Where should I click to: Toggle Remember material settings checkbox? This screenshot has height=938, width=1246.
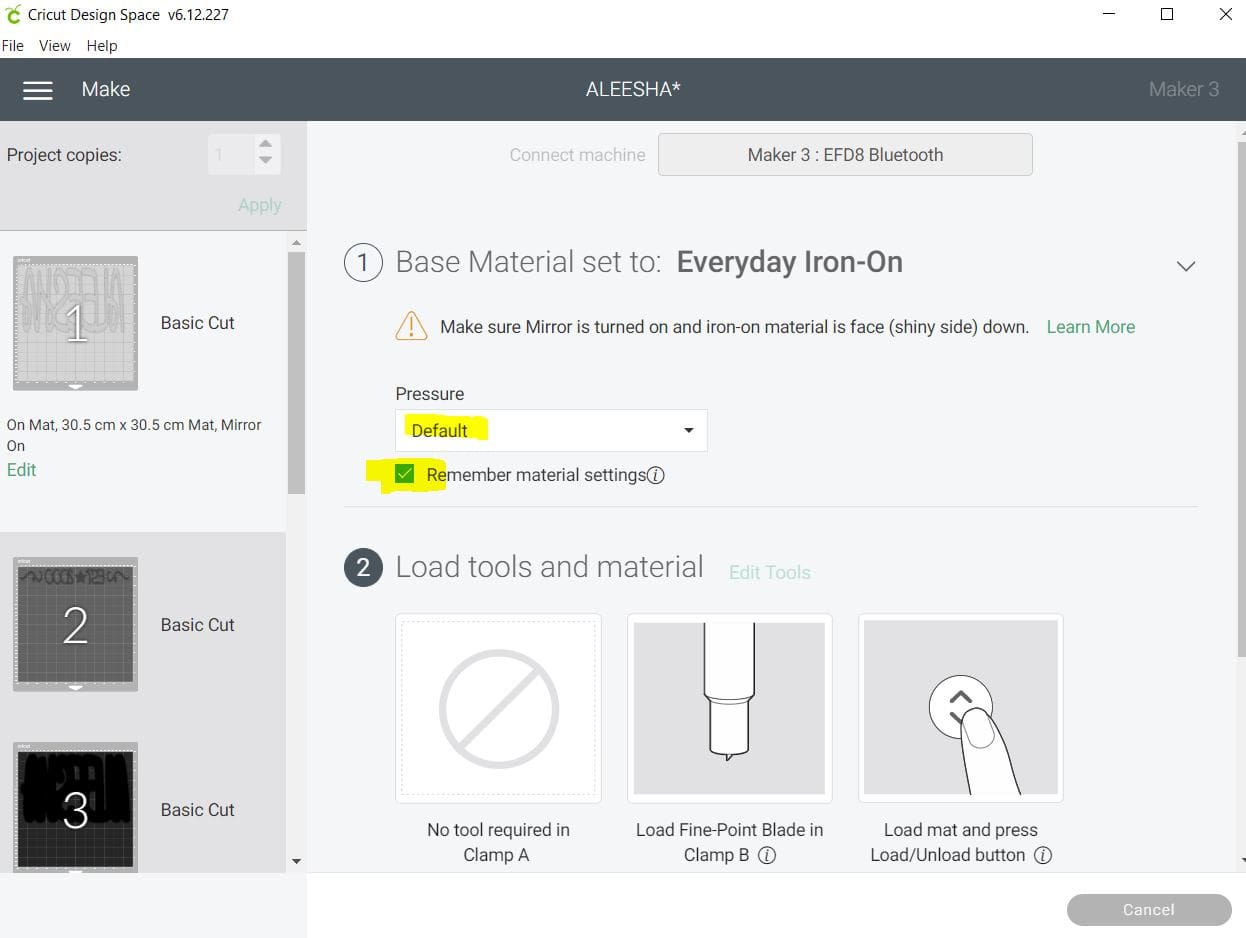coord(404,474)
